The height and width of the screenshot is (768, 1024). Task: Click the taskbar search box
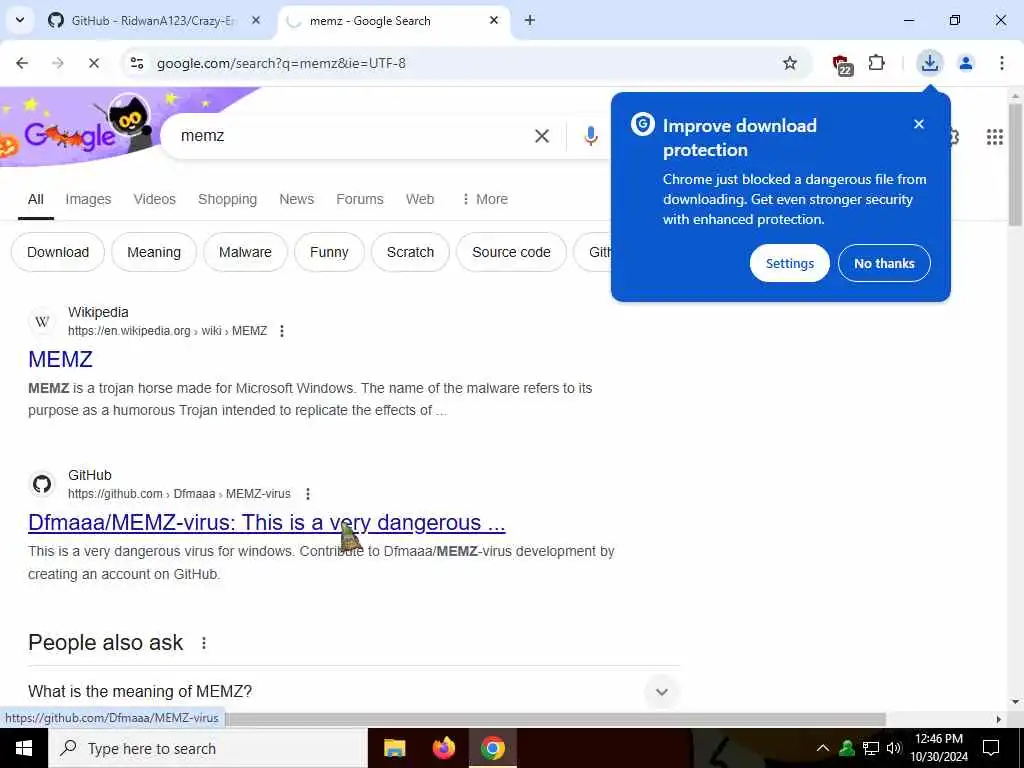pyautogui.click(x=208, y=748)
